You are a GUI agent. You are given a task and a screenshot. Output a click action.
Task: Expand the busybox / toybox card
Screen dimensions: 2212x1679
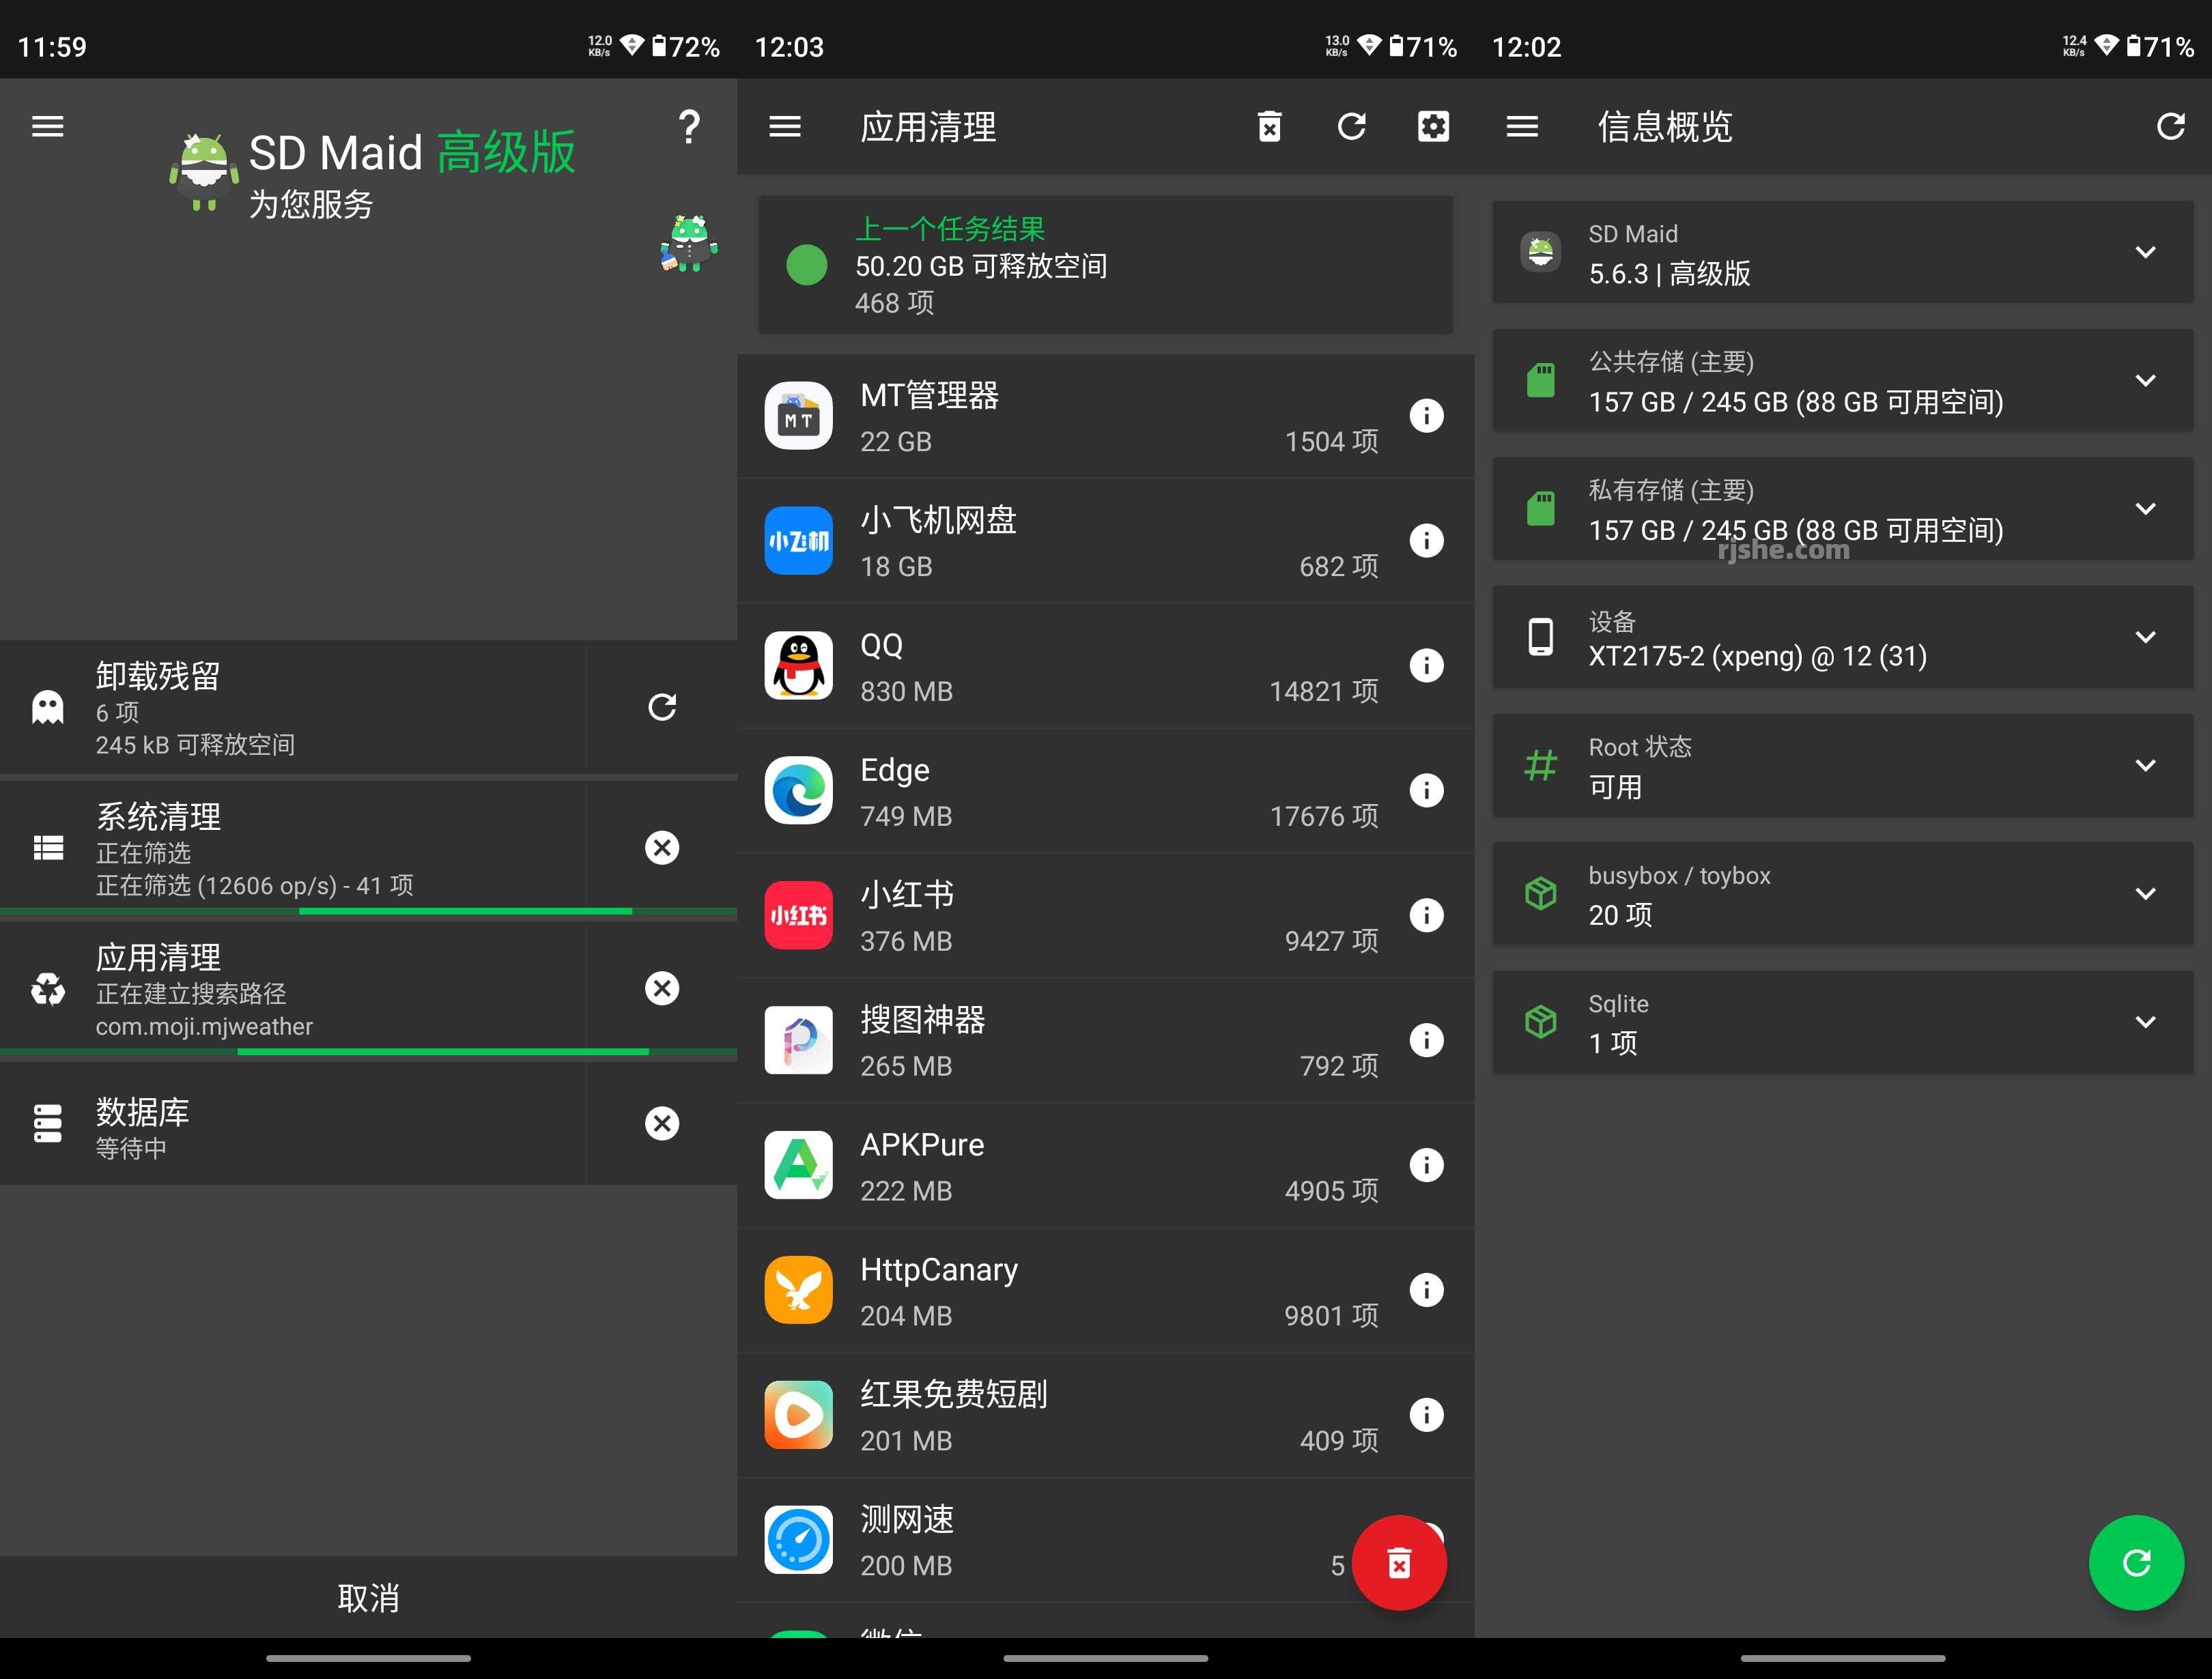pos(1842,894)
